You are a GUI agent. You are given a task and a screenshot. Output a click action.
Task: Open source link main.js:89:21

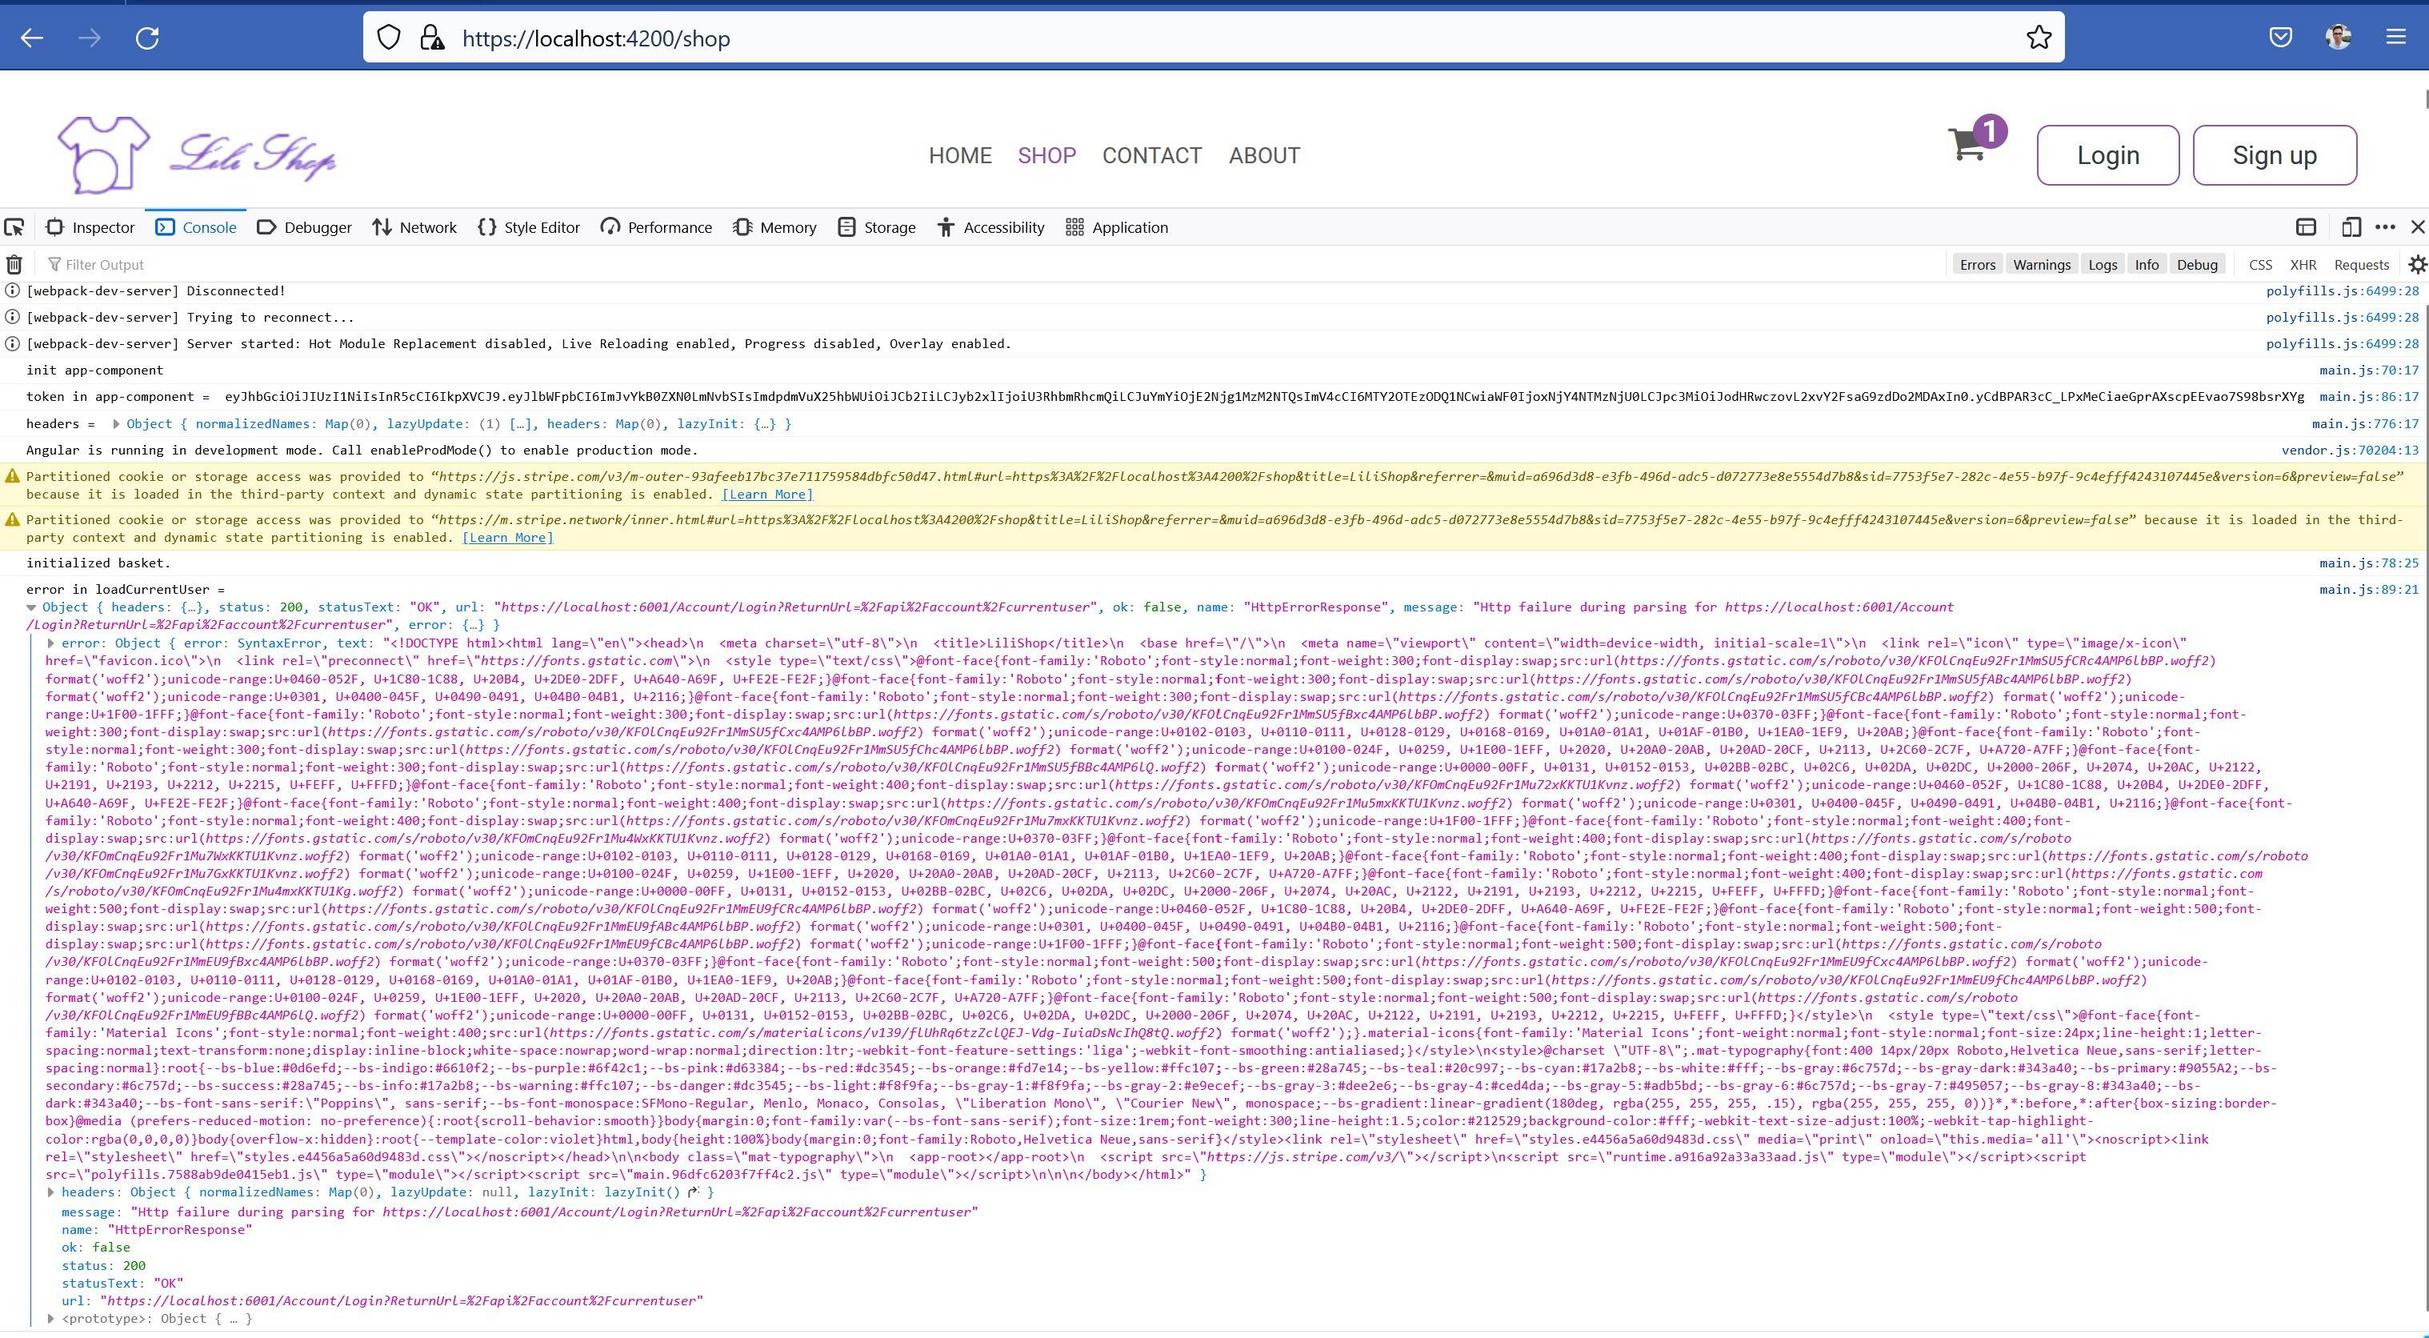tap(2369, 590)
